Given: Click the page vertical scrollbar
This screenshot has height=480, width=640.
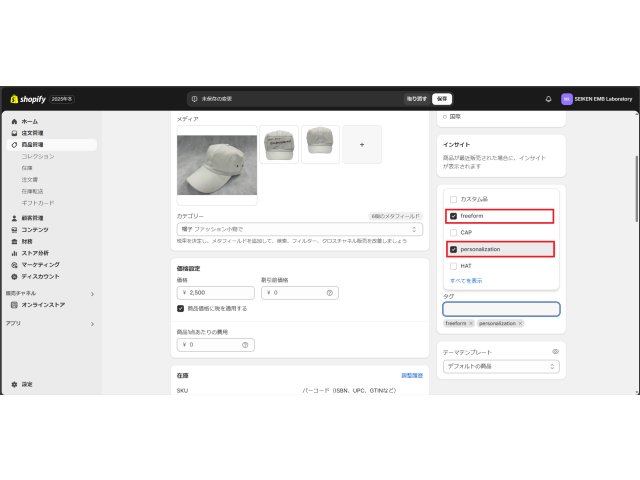Looking at the screenshot, I should click(x=636, y=189).
